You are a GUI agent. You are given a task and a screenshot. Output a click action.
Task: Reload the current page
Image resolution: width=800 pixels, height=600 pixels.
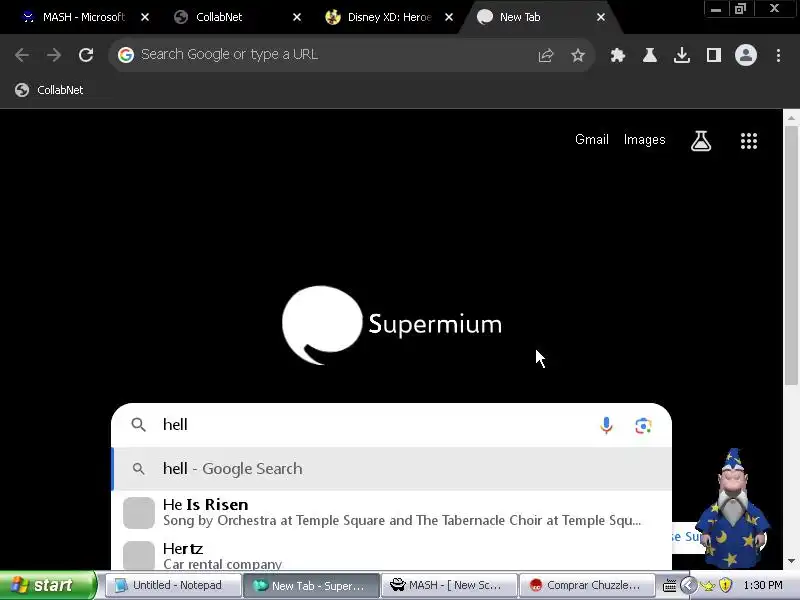86,55
